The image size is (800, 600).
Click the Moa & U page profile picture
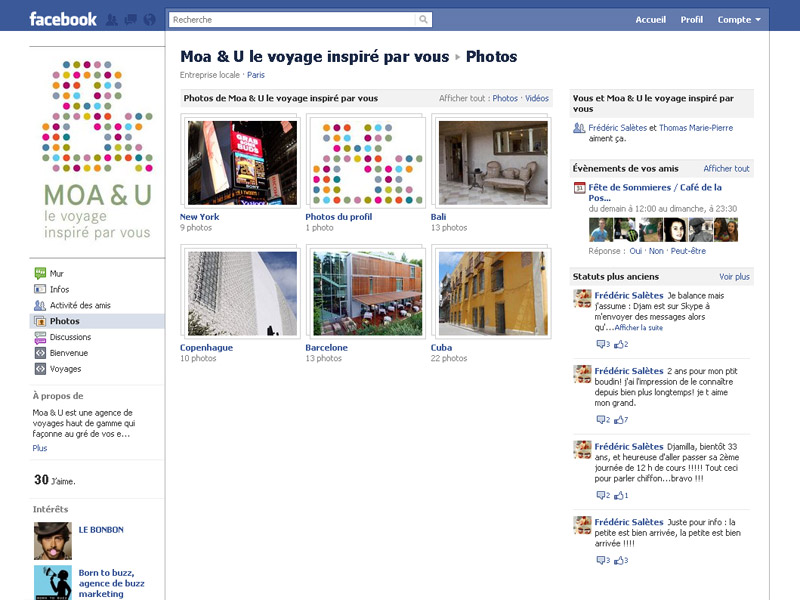pos(97,151)
